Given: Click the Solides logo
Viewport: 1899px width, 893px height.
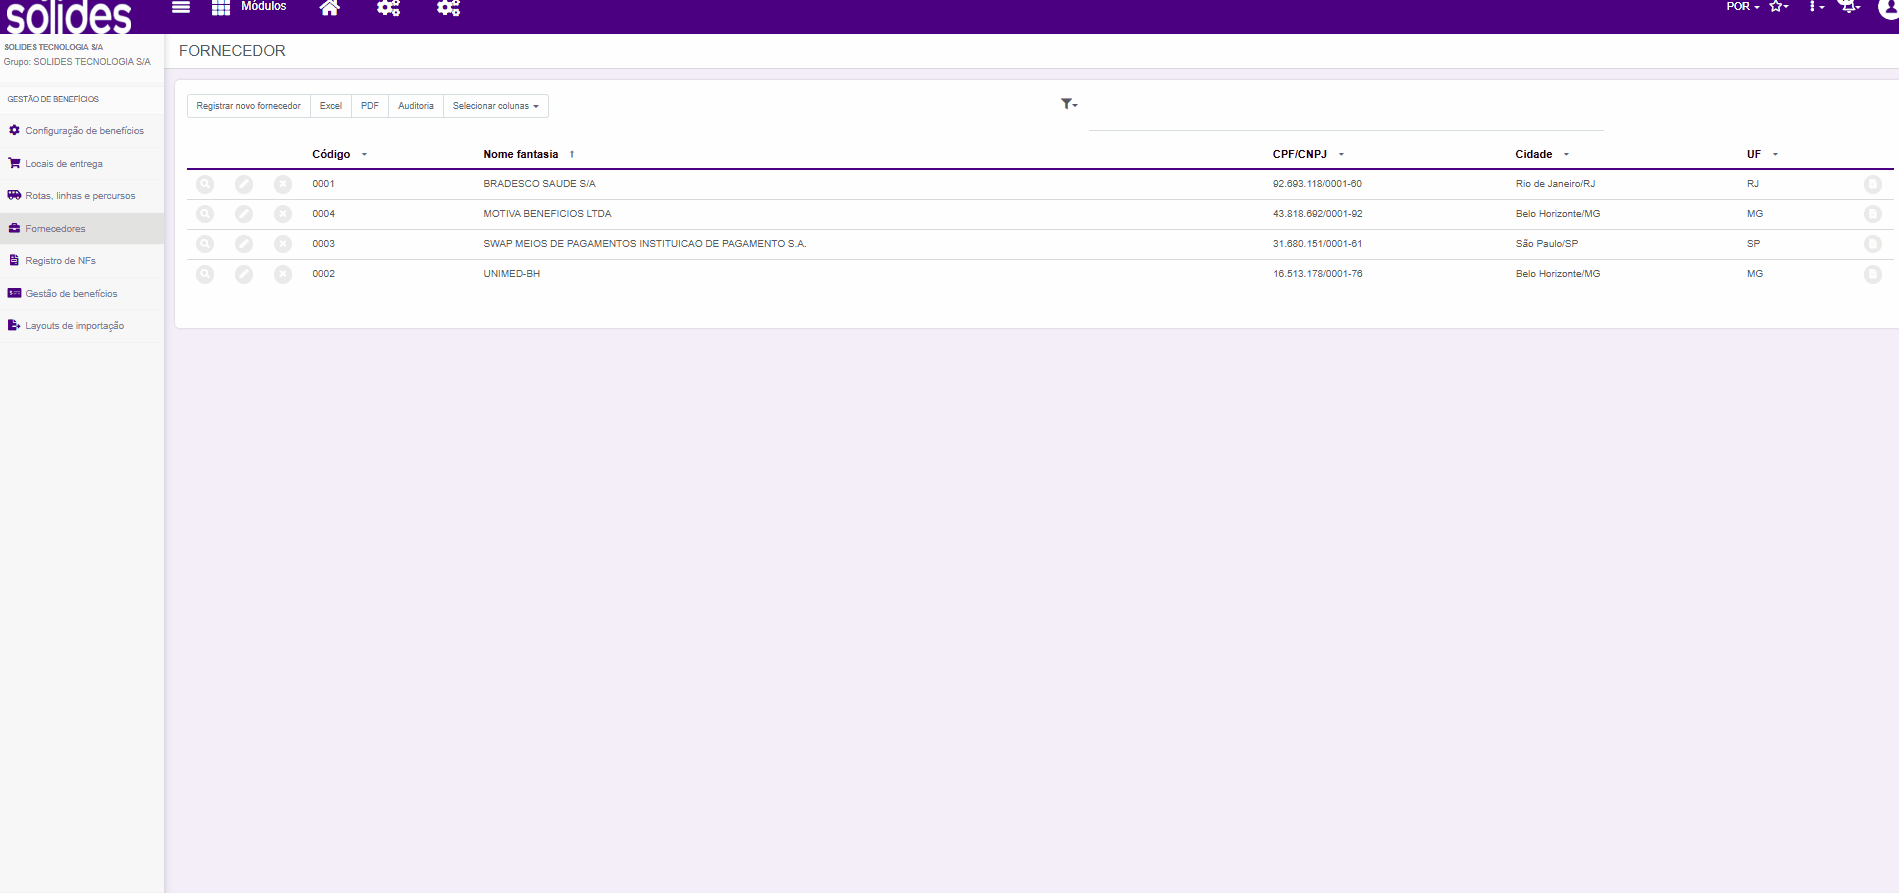Looking at the screenshot, I should click(x=69, y=17).
